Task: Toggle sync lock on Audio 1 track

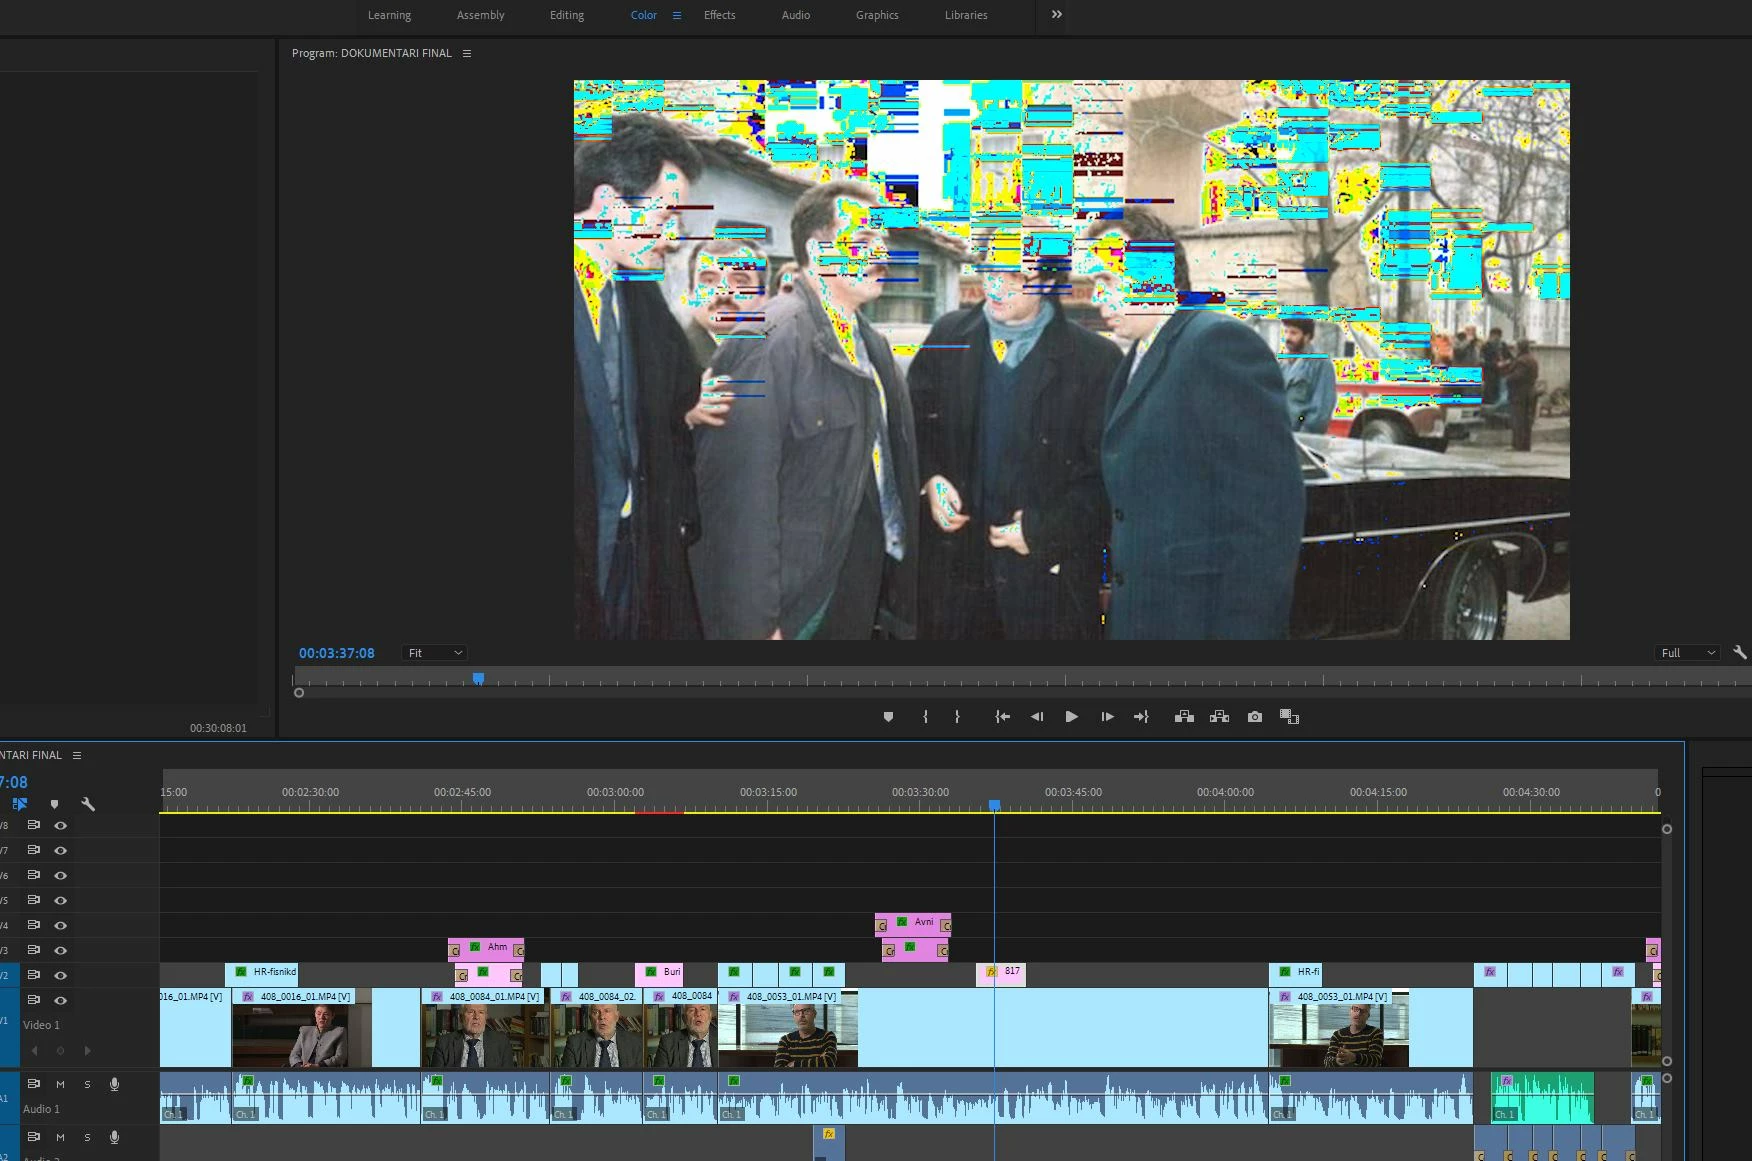Action: tap(33, 1084)
